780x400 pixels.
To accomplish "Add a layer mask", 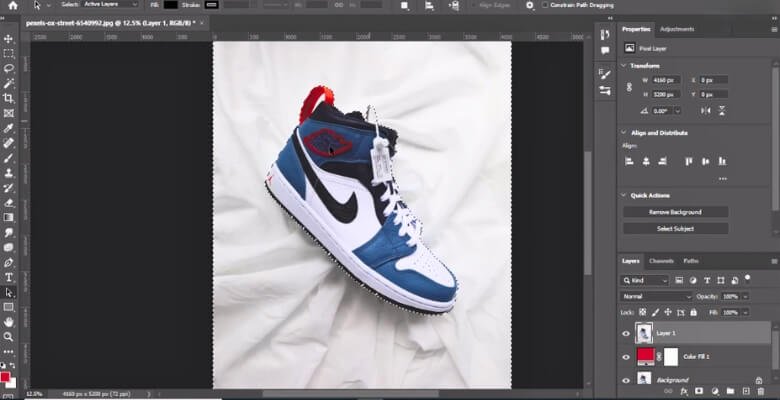I will click(699, 392).
